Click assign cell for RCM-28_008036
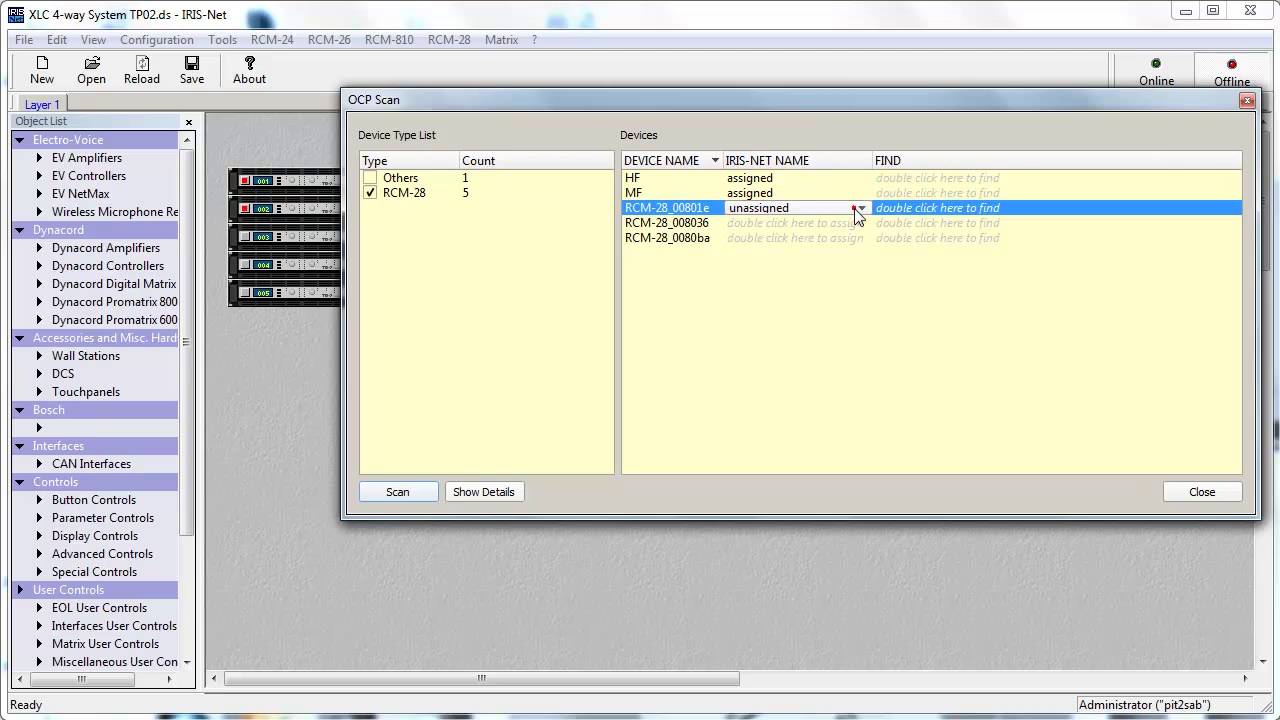 798,223
